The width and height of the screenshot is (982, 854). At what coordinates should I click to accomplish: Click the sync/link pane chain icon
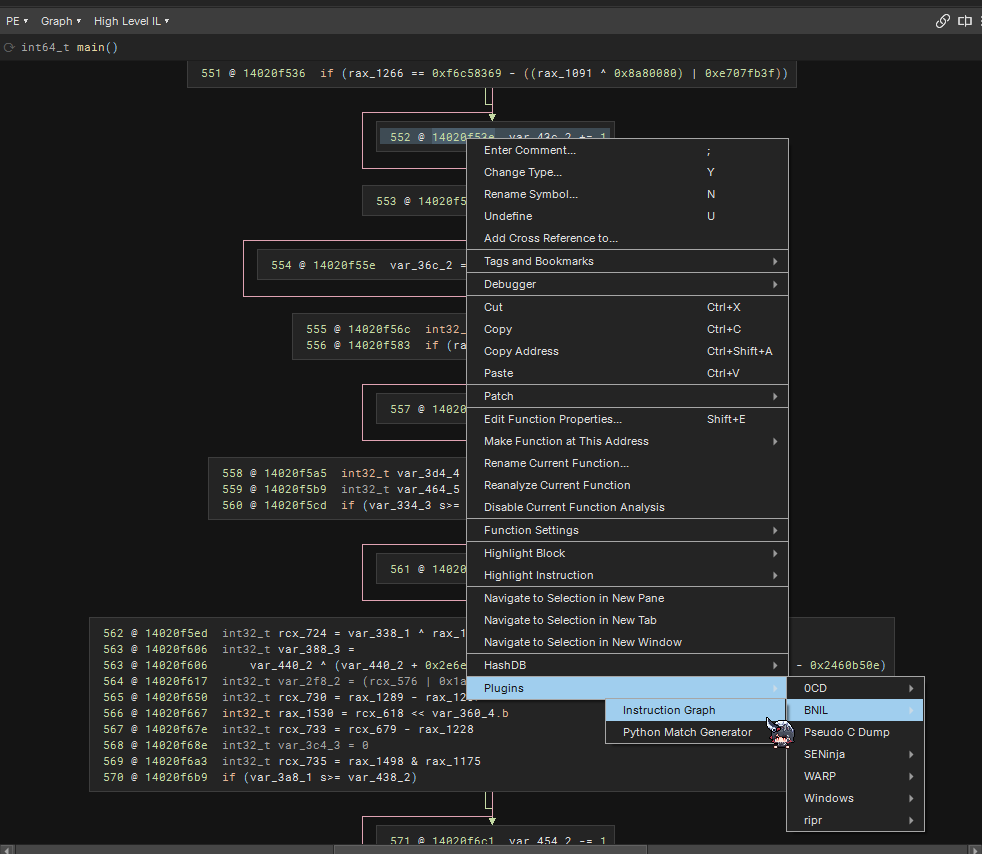pos(942,21)
